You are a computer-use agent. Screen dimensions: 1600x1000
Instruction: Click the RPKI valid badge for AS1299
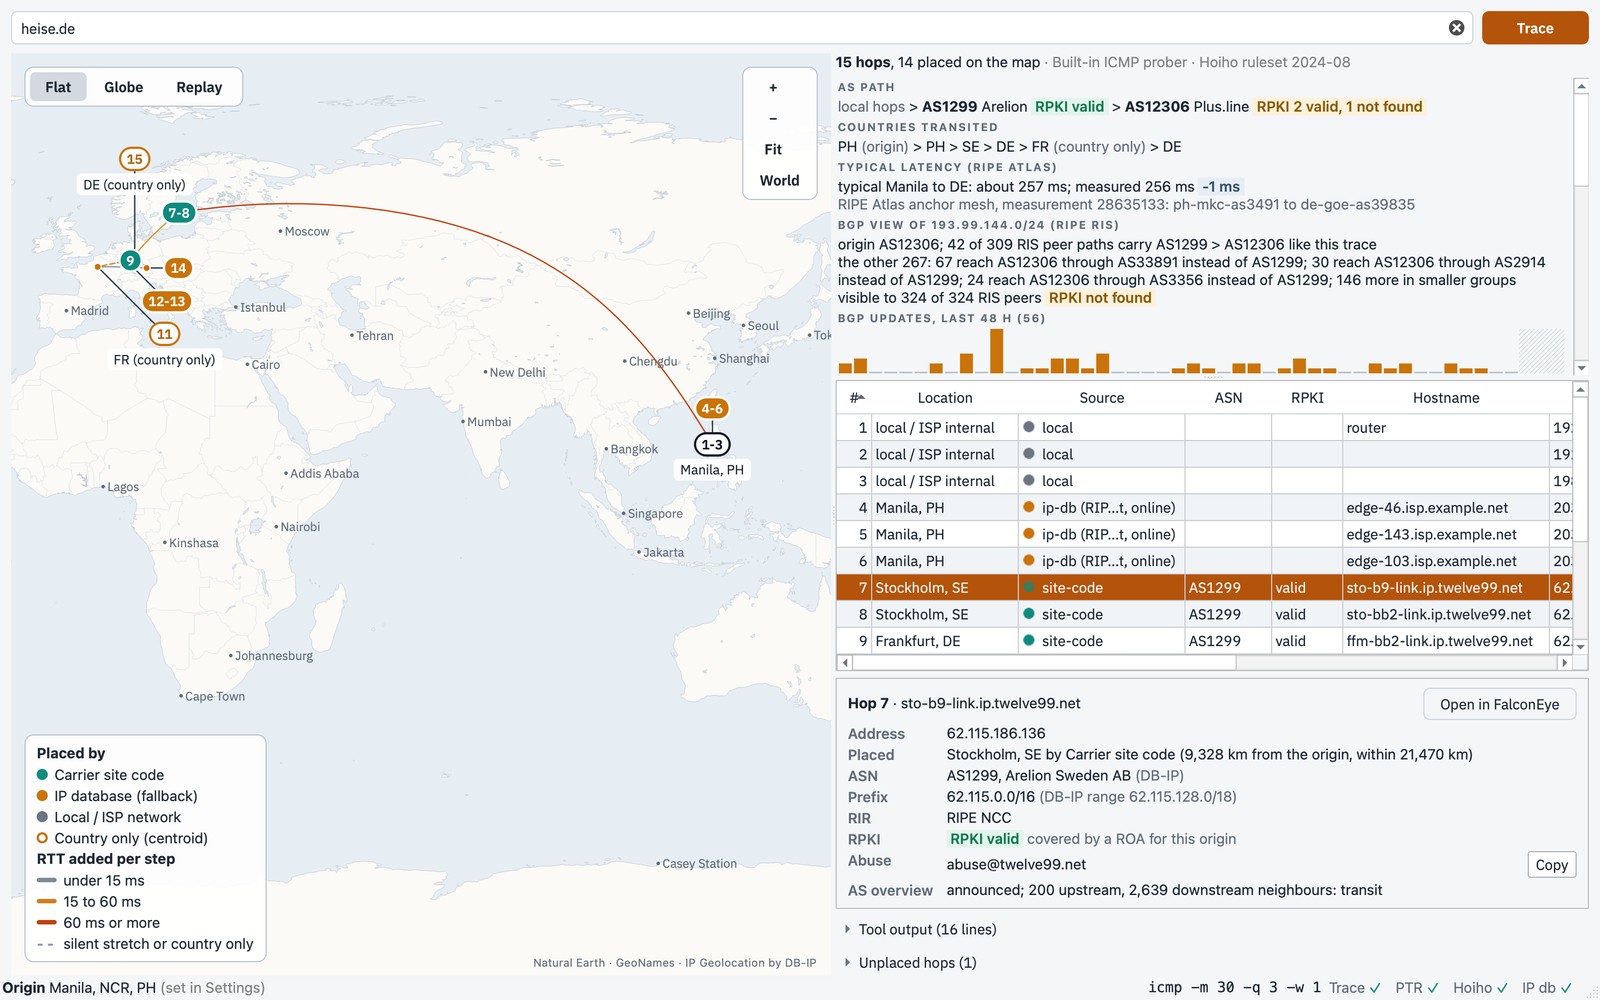click(x=1069, y=106)
